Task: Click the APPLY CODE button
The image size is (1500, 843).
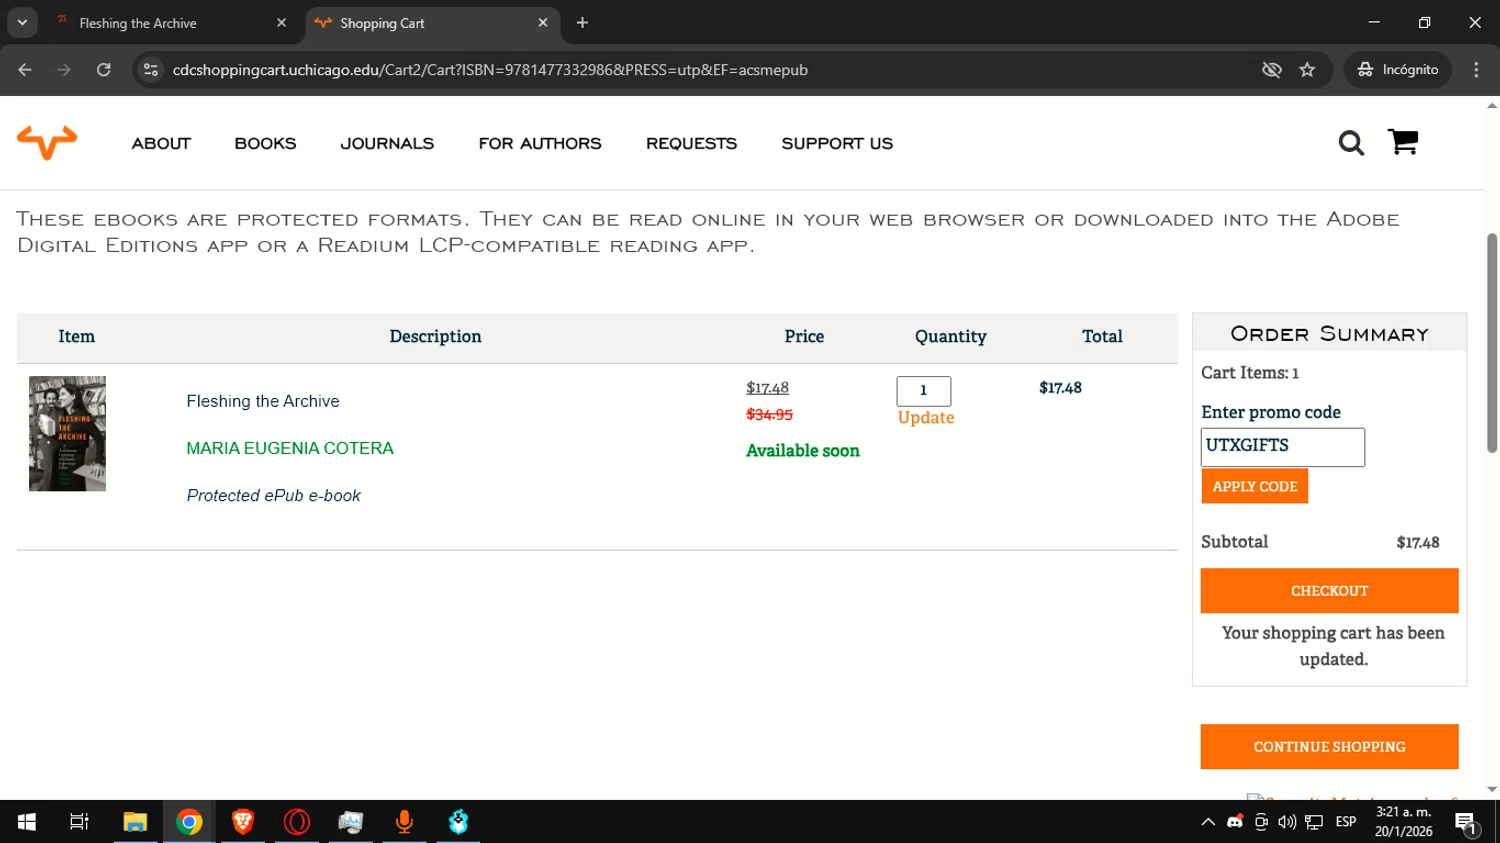Action: 1255,486
